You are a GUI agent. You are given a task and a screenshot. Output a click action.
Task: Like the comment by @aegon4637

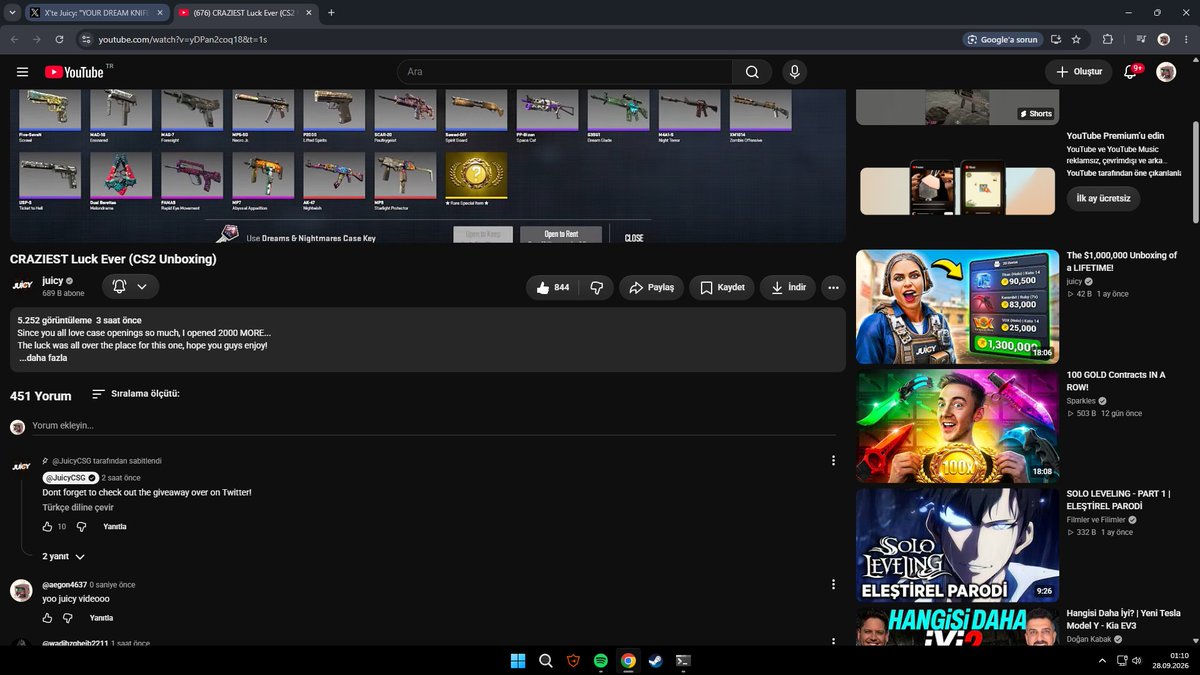(x=47, y=618)
